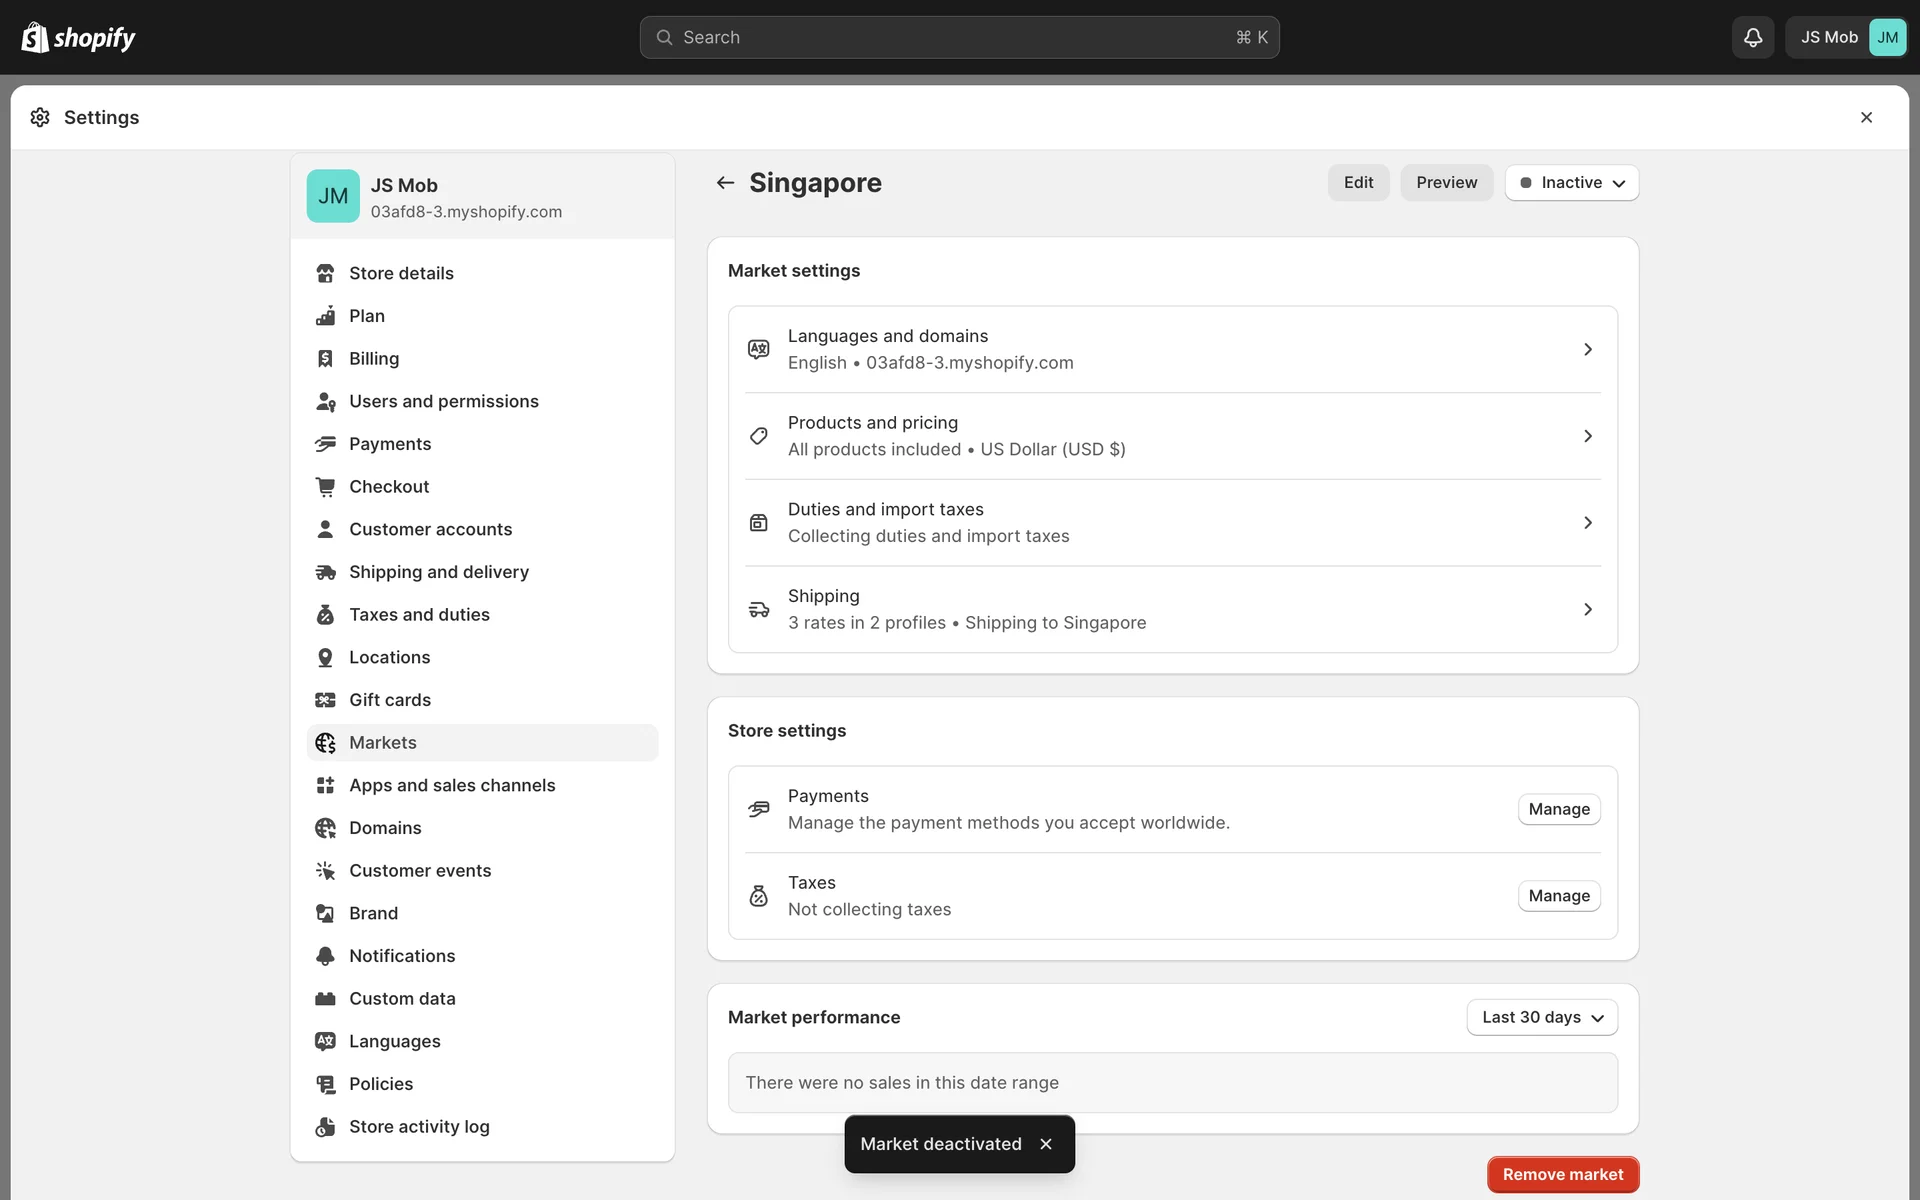Viewport: 1920px width, 1200px height.
Task: Dismiss the Market deactivated toast
Action: [1045, 1143]
